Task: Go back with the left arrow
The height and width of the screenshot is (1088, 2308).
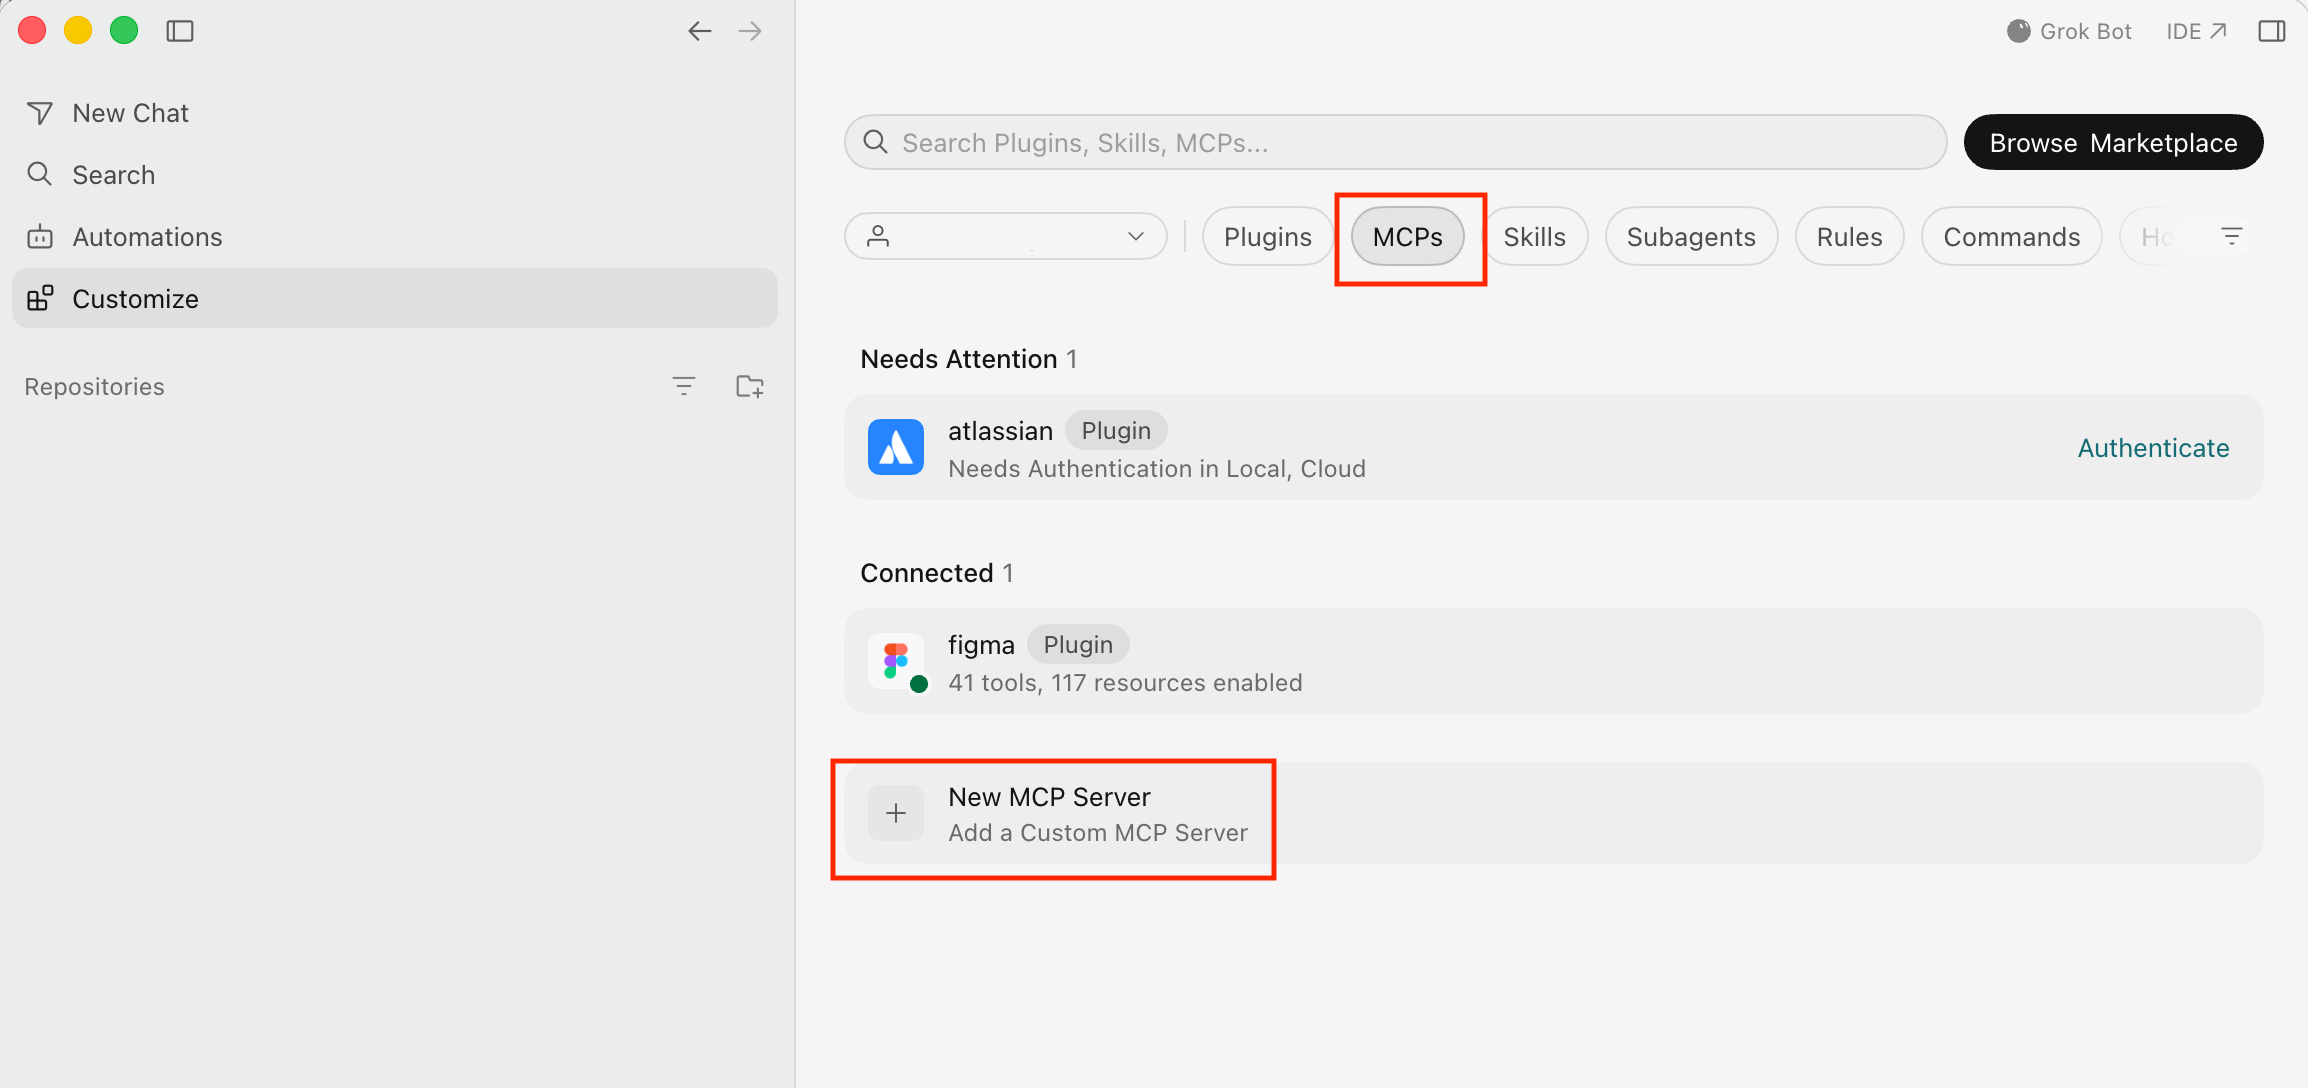Action: coord(699,31)
